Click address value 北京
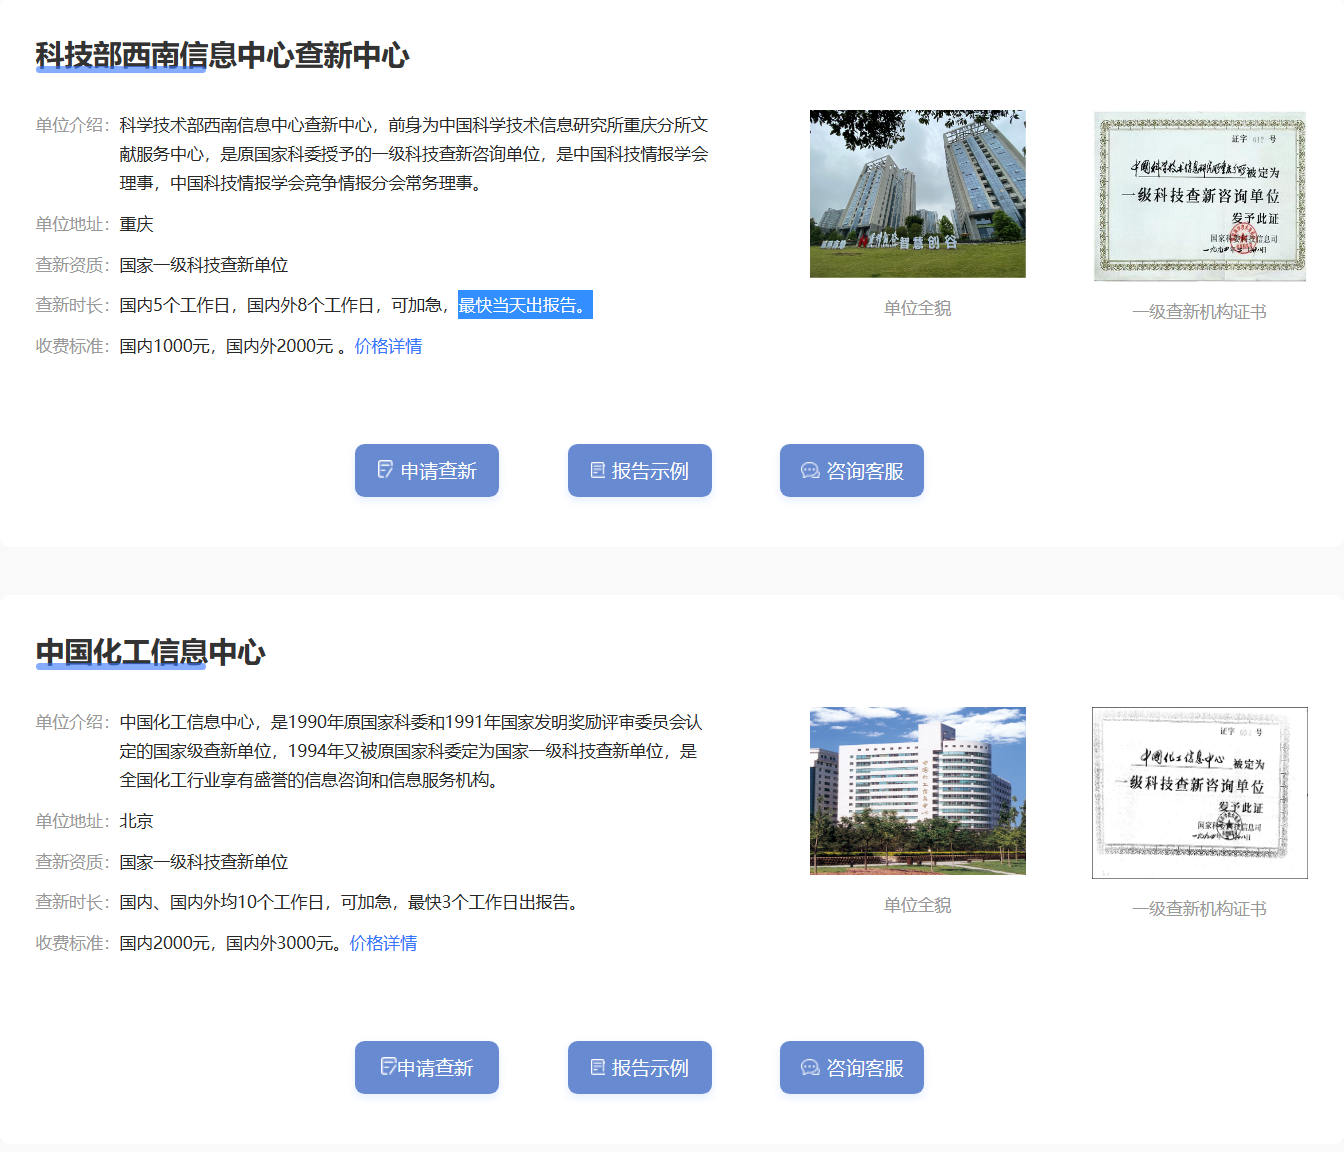The image size is (1344, 1152). [137, 821]
